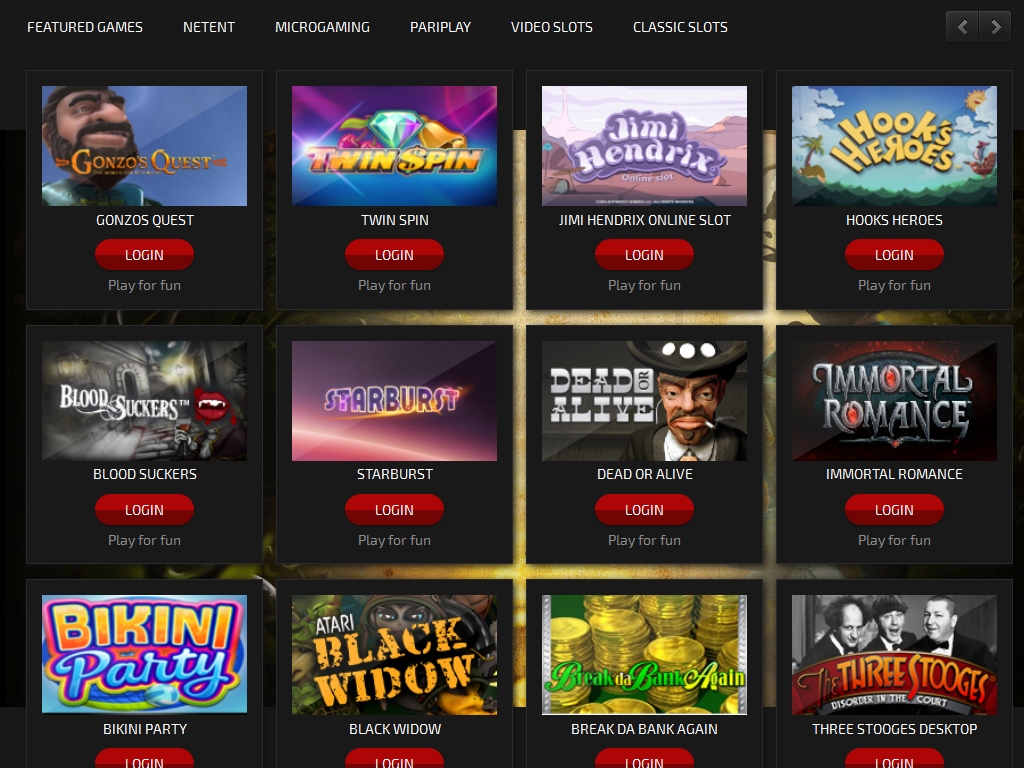Click the left arrow carousel button
Viewport: 1024px width, 768px height.
pyautogui.click(x=963, y=27)
